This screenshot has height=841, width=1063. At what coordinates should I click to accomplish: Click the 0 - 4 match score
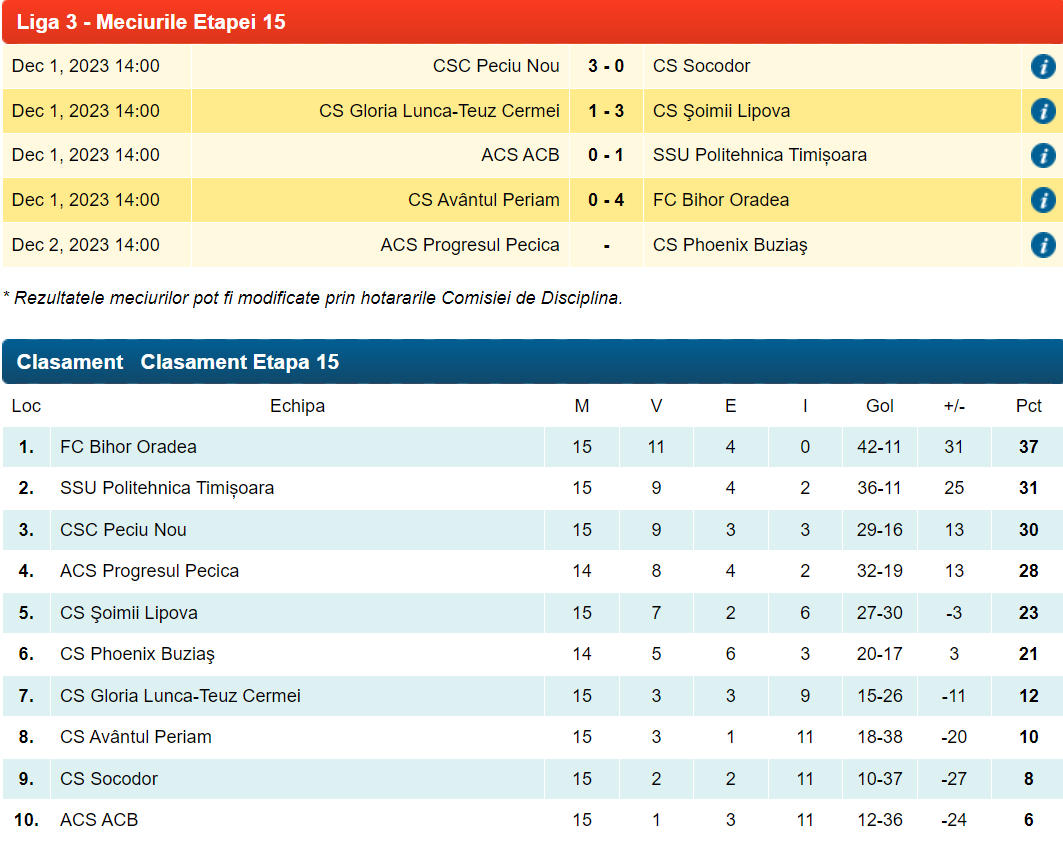pos(606,200)
